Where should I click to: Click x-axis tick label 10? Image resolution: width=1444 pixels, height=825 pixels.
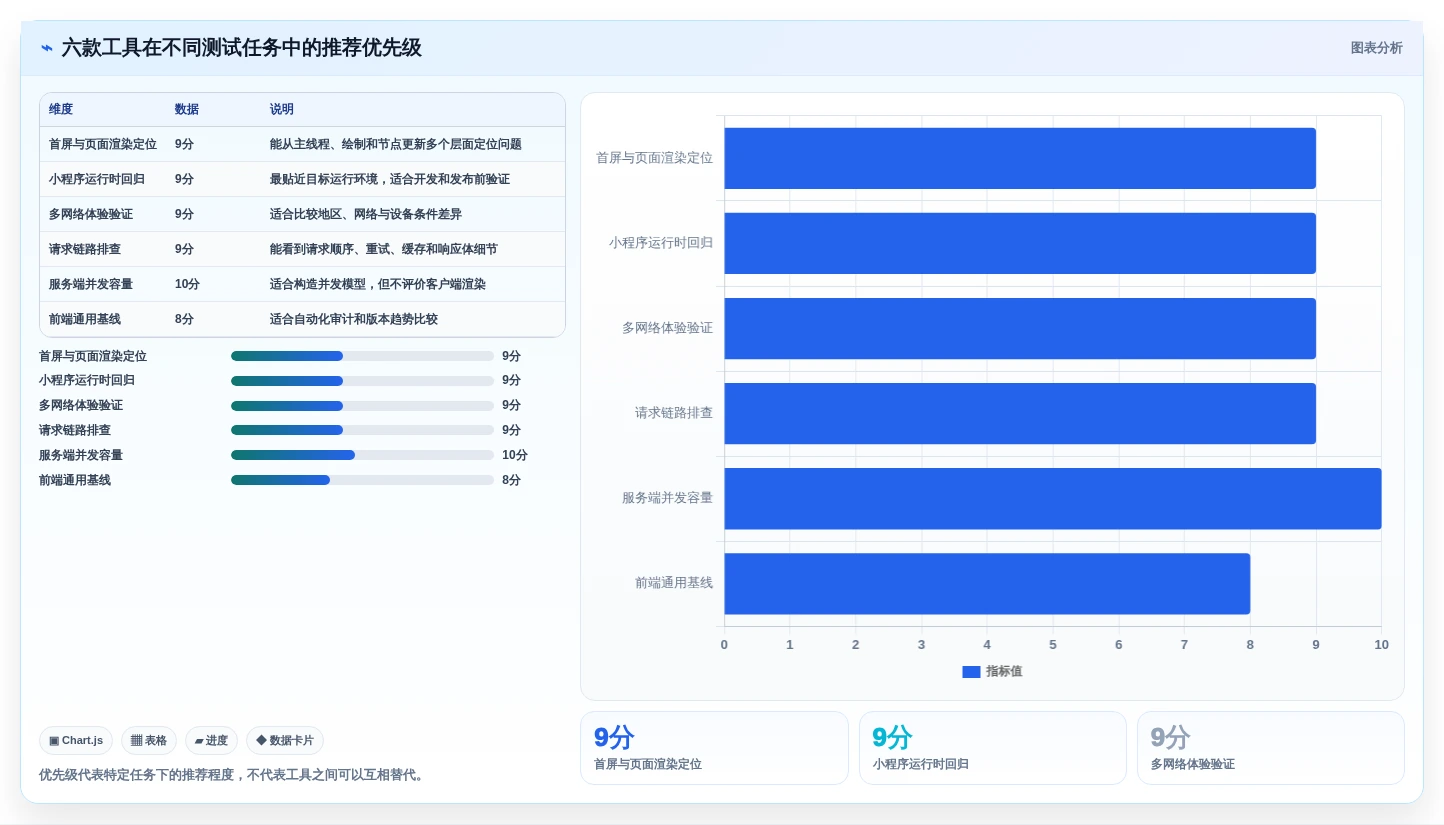click(x=1381, y=645)
